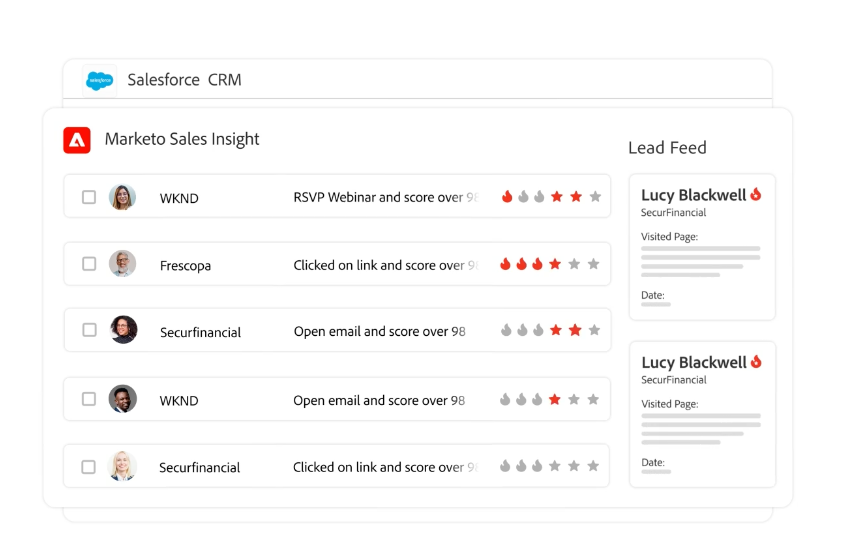This screenshot has height=552, width=843.
Task: Click the Lead Feed heading
Action: (667, 148)
